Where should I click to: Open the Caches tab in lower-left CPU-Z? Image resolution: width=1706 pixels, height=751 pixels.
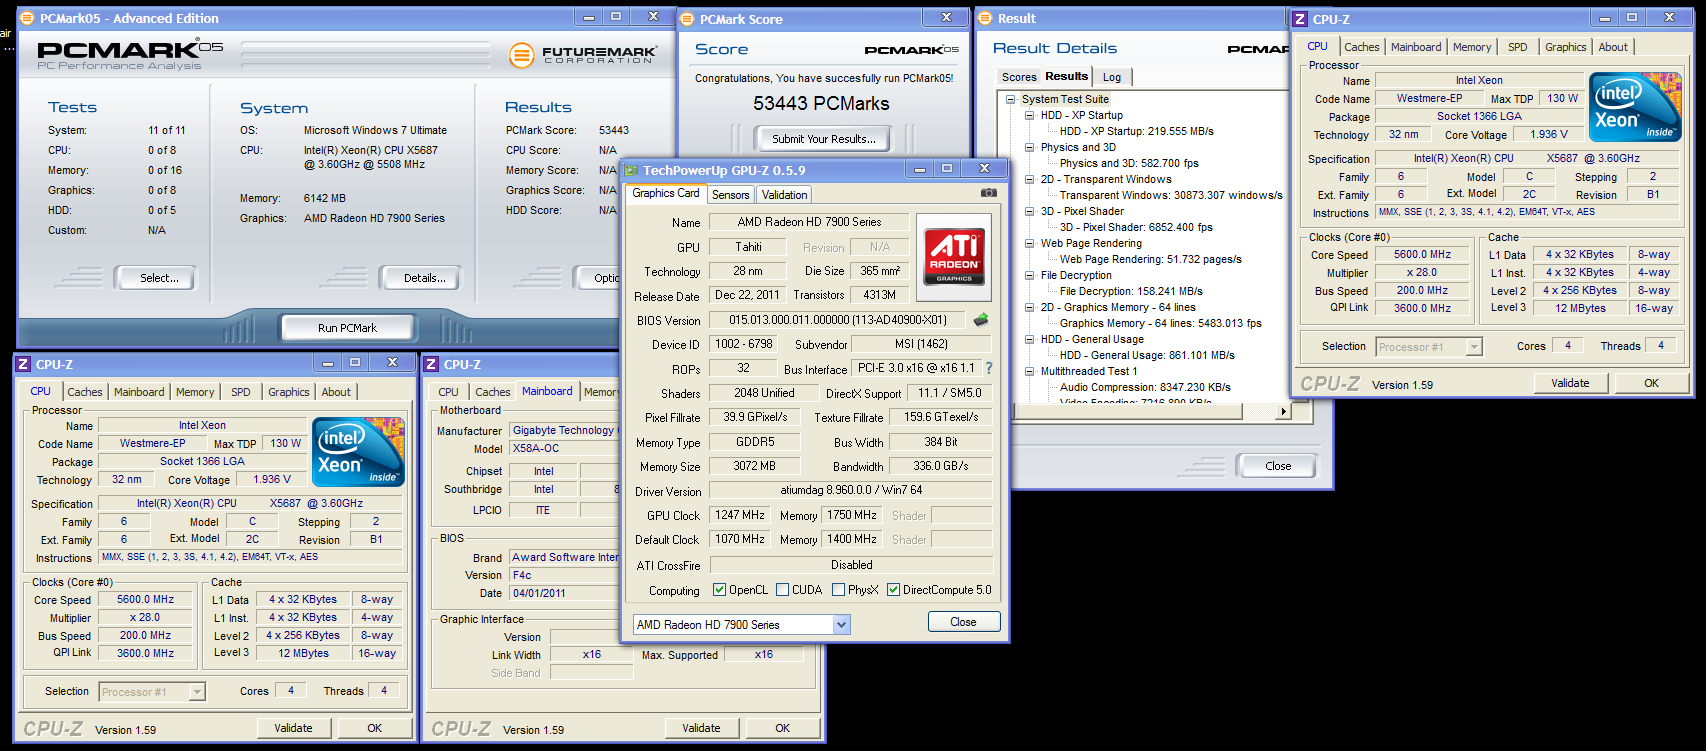(x=85, y=392)
